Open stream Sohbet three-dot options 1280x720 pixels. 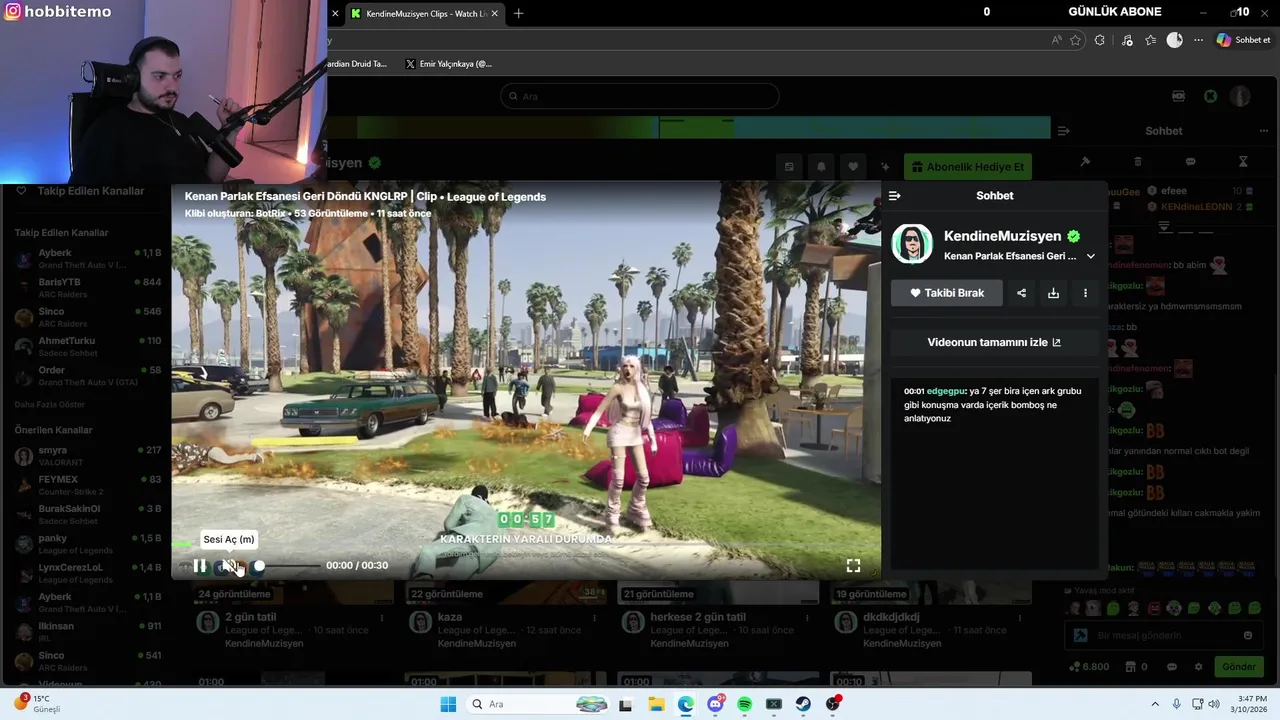1264,131
